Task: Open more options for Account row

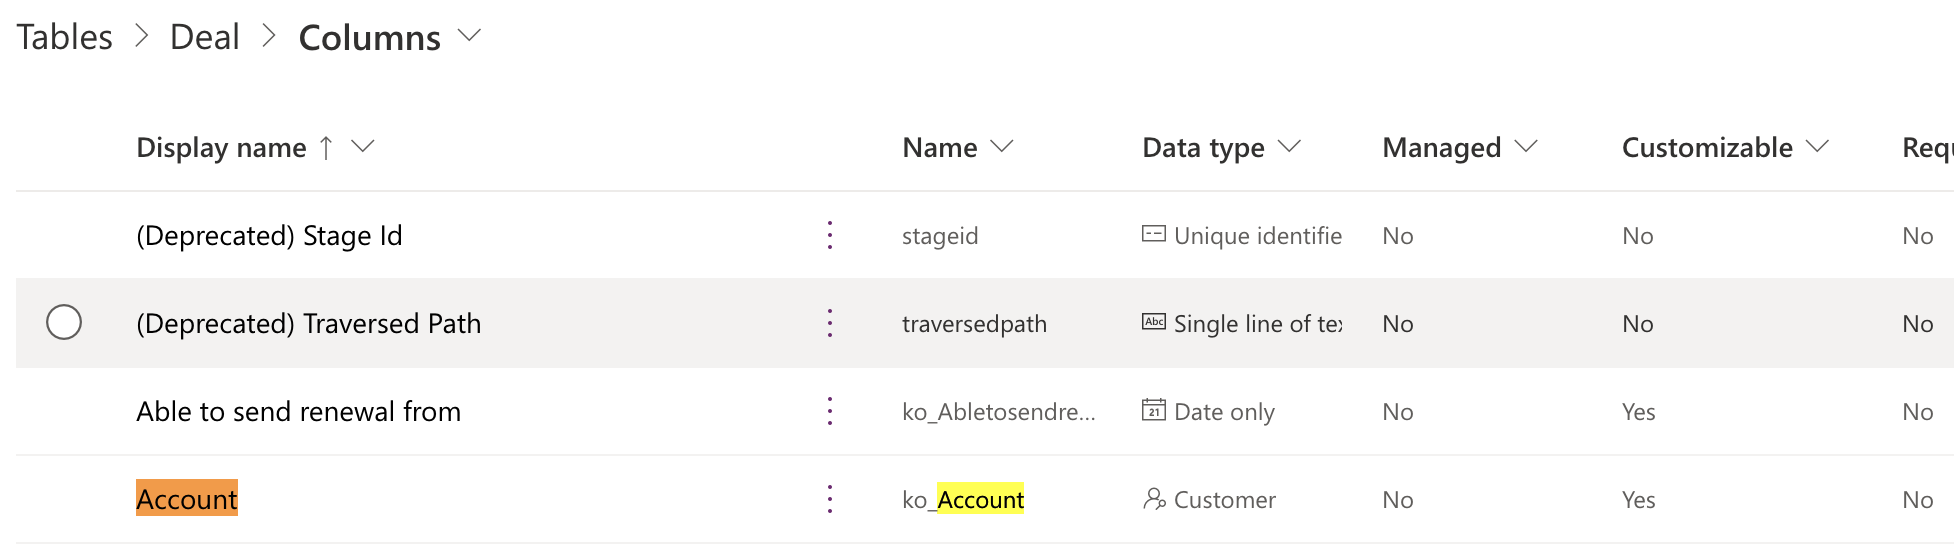Action: (x=830, y=499)
